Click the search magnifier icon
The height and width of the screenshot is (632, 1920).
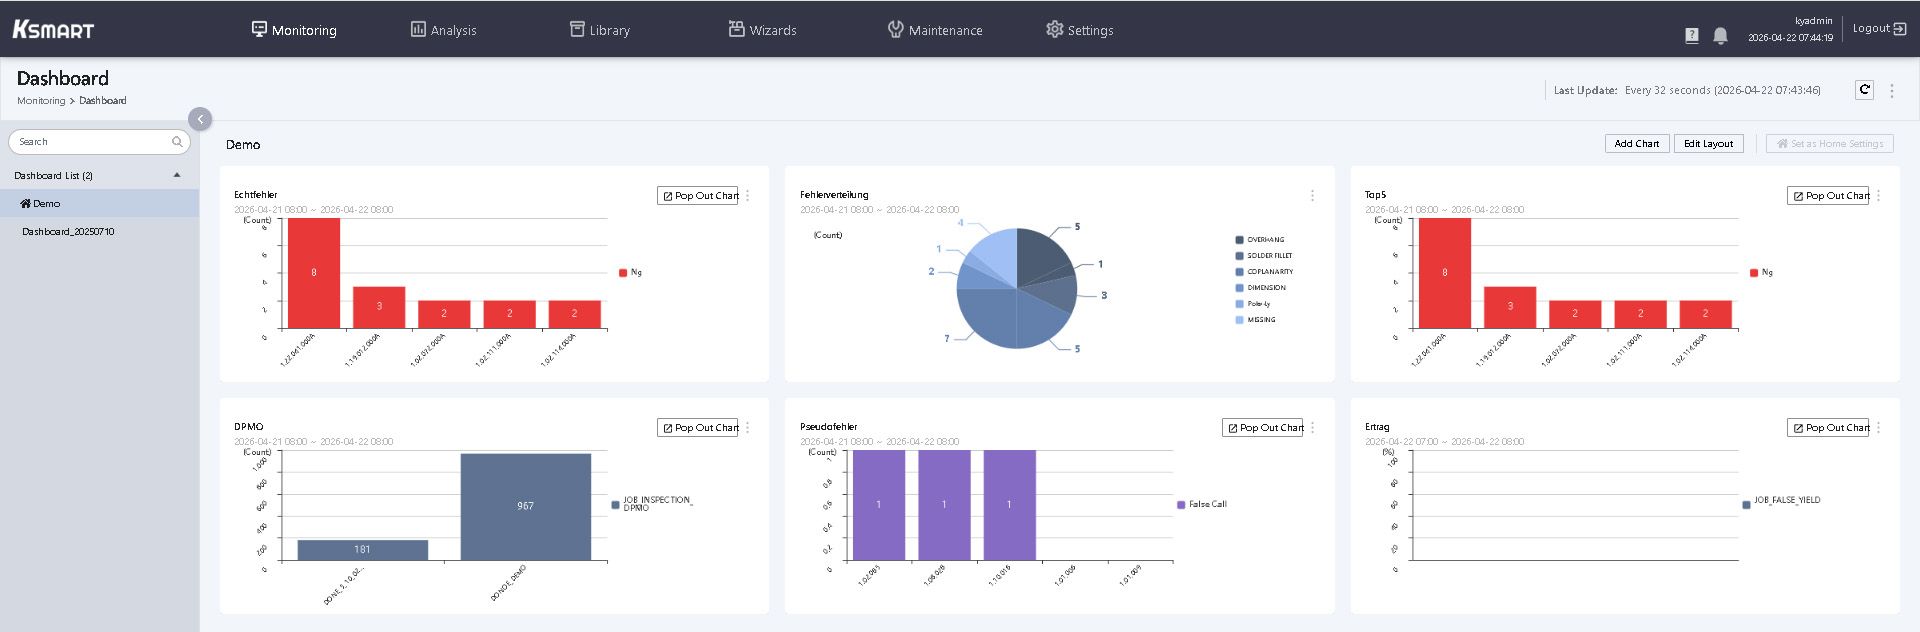[x=177, y=142]
